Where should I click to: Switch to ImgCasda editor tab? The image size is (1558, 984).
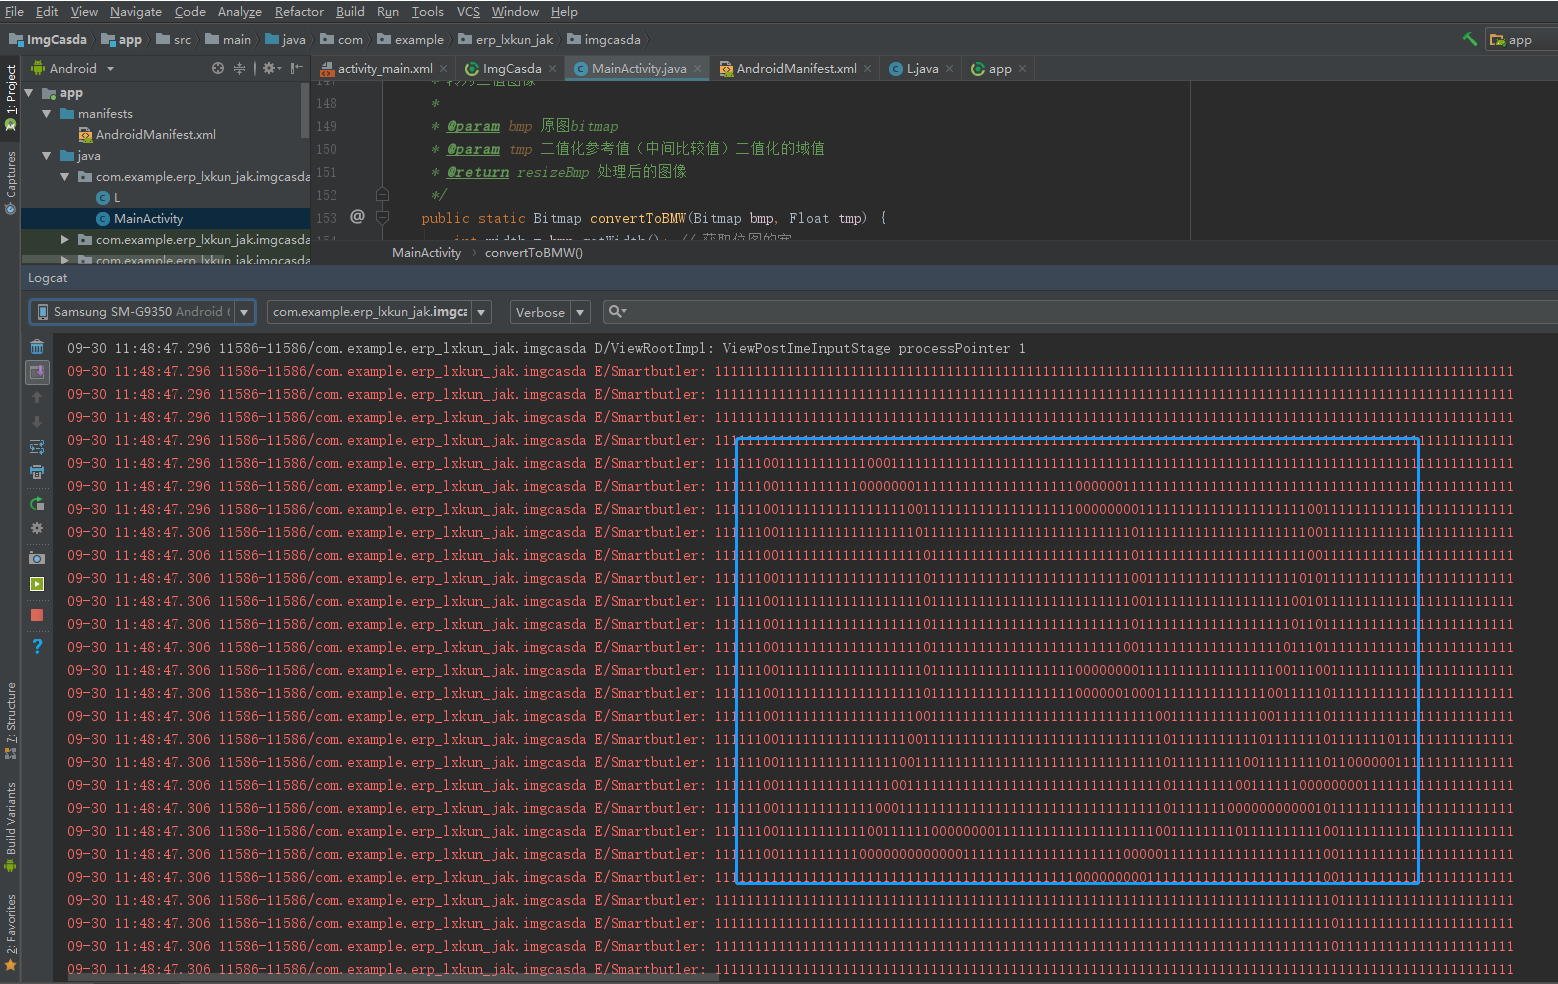click(x=511, y=68)
